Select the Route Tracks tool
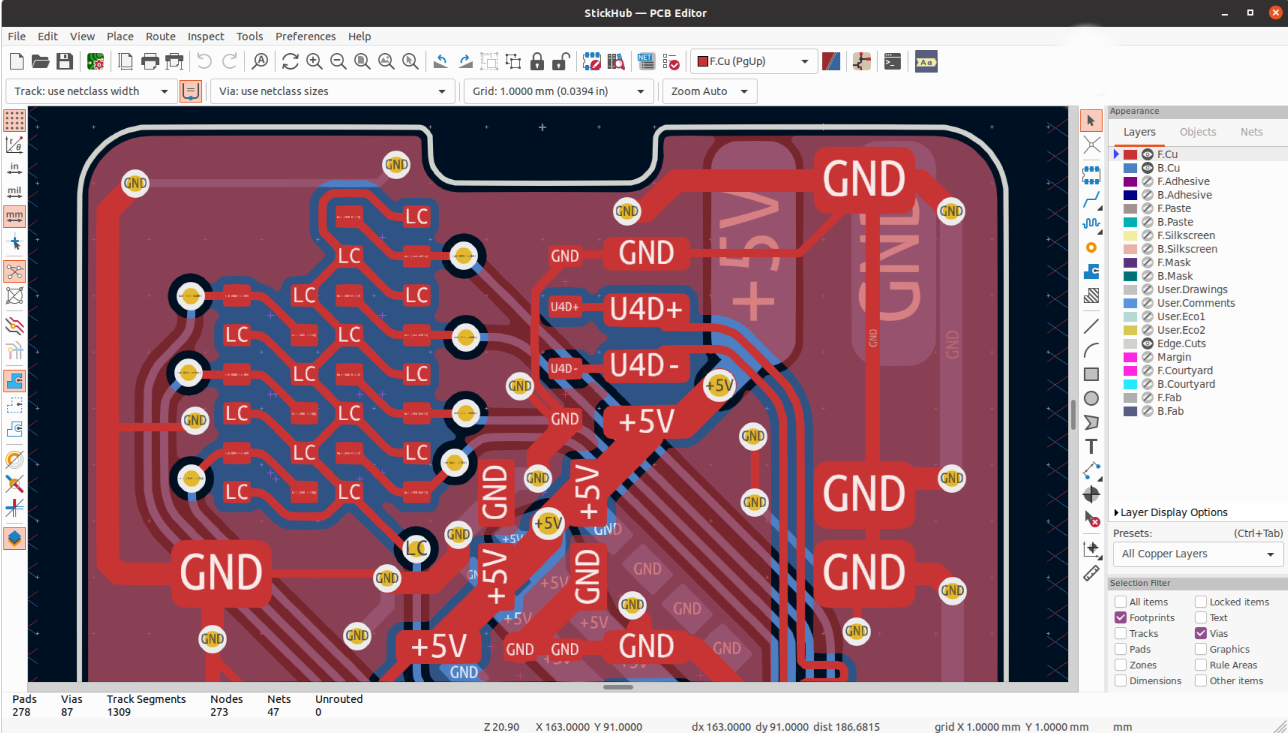This screenshot has height=733, width=1288. coord(1091,200)
